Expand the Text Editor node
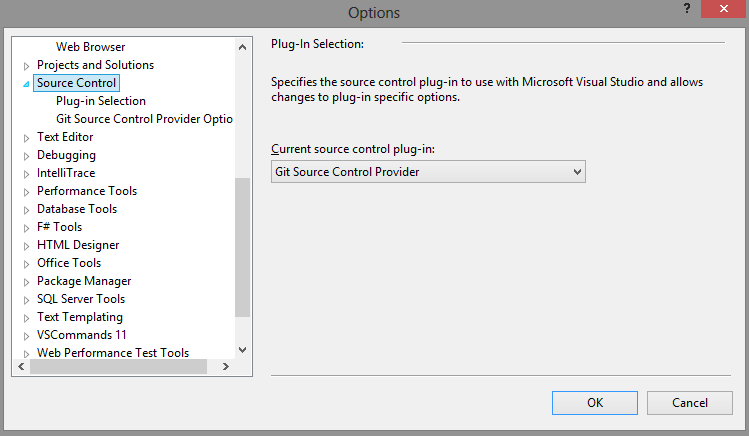 [27, 138]
